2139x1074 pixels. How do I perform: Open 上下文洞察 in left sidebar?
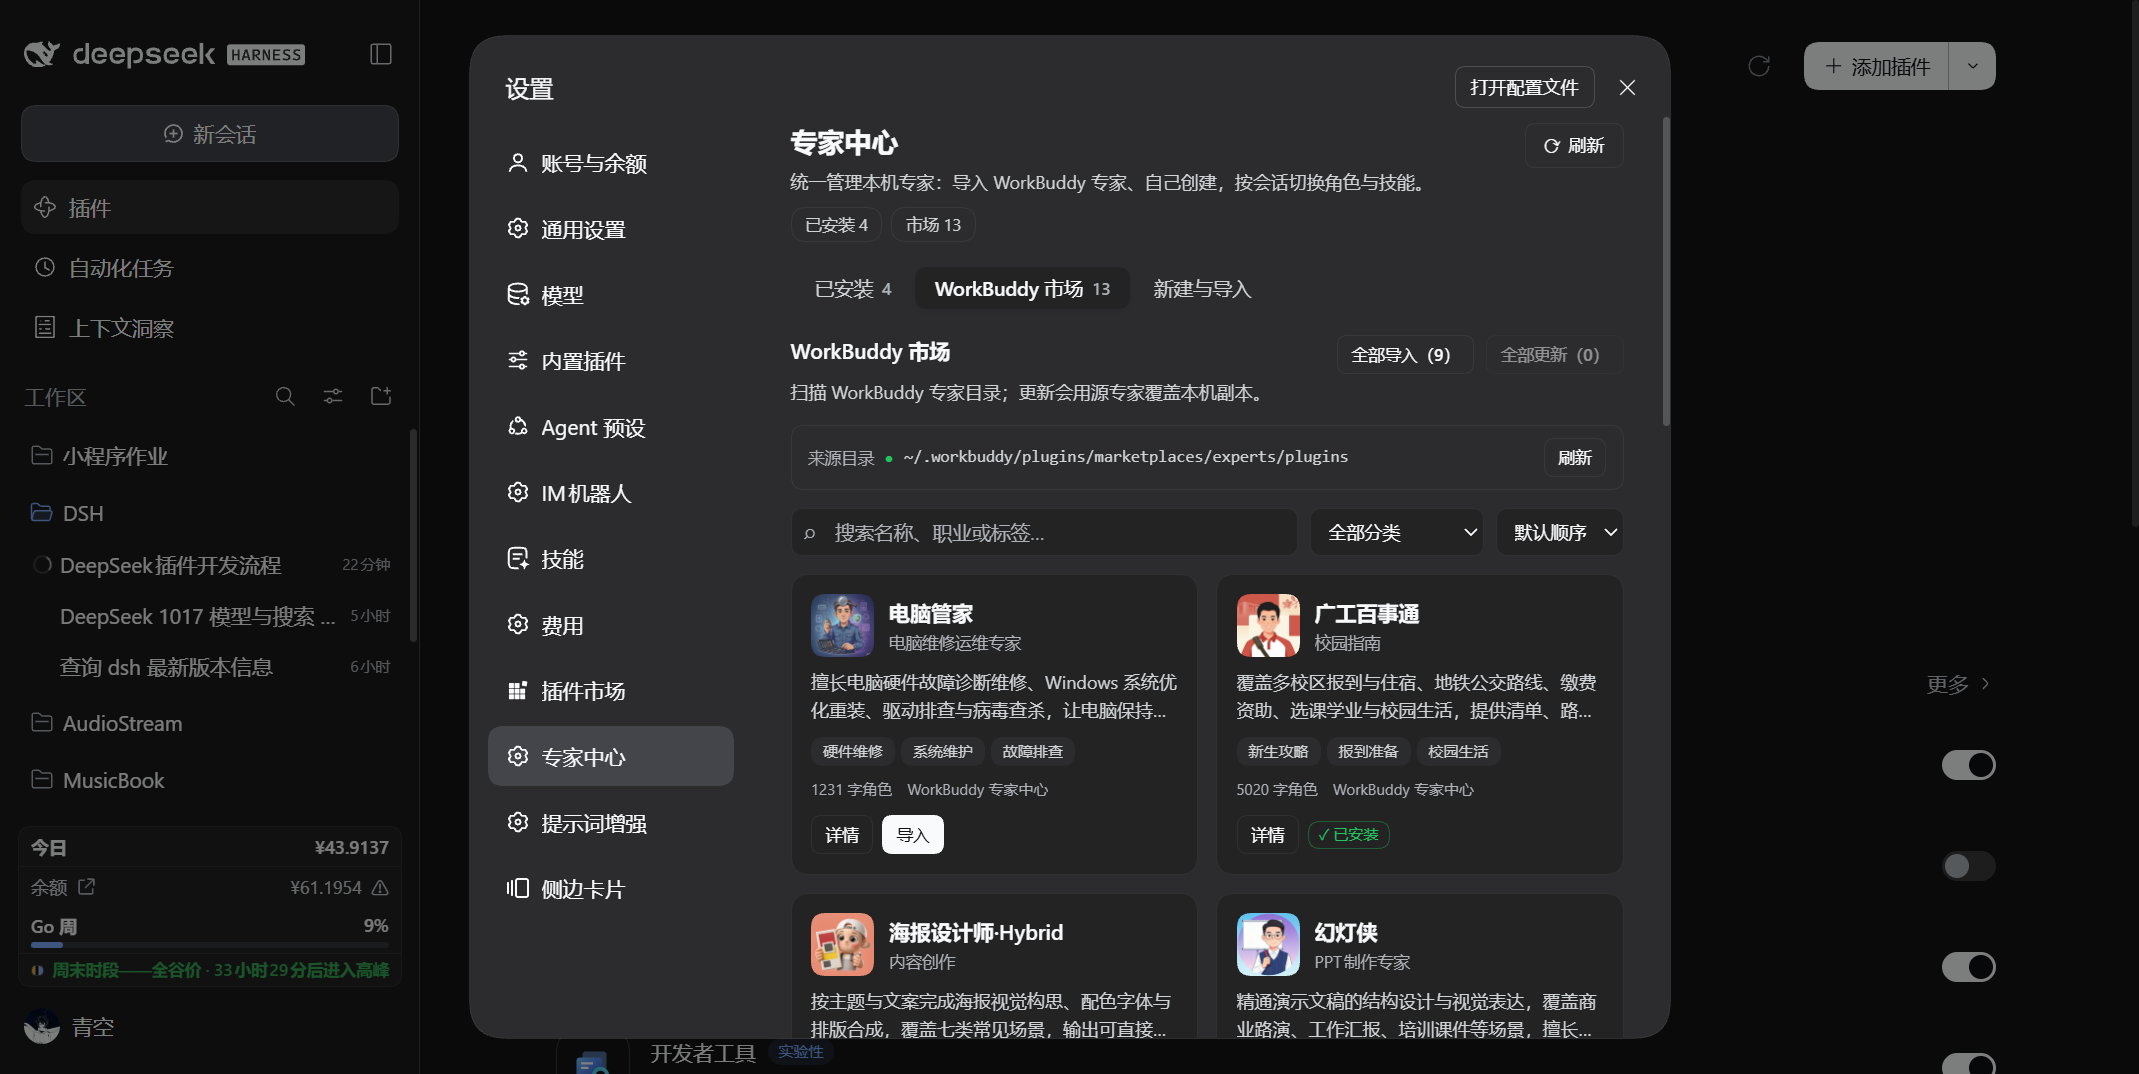[210, 328]
